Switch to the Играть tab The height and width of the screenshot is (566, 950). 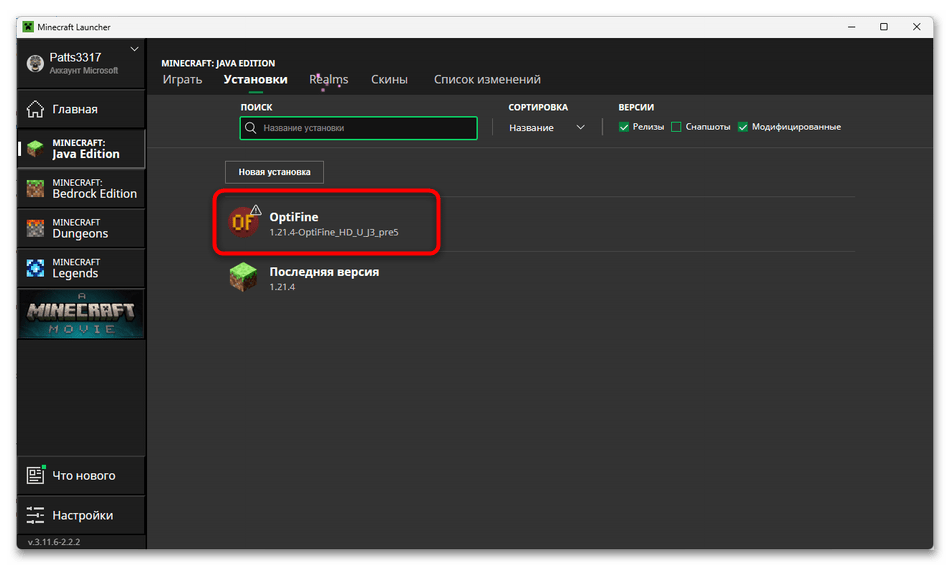pyautogui.click(x=182, y=79)
